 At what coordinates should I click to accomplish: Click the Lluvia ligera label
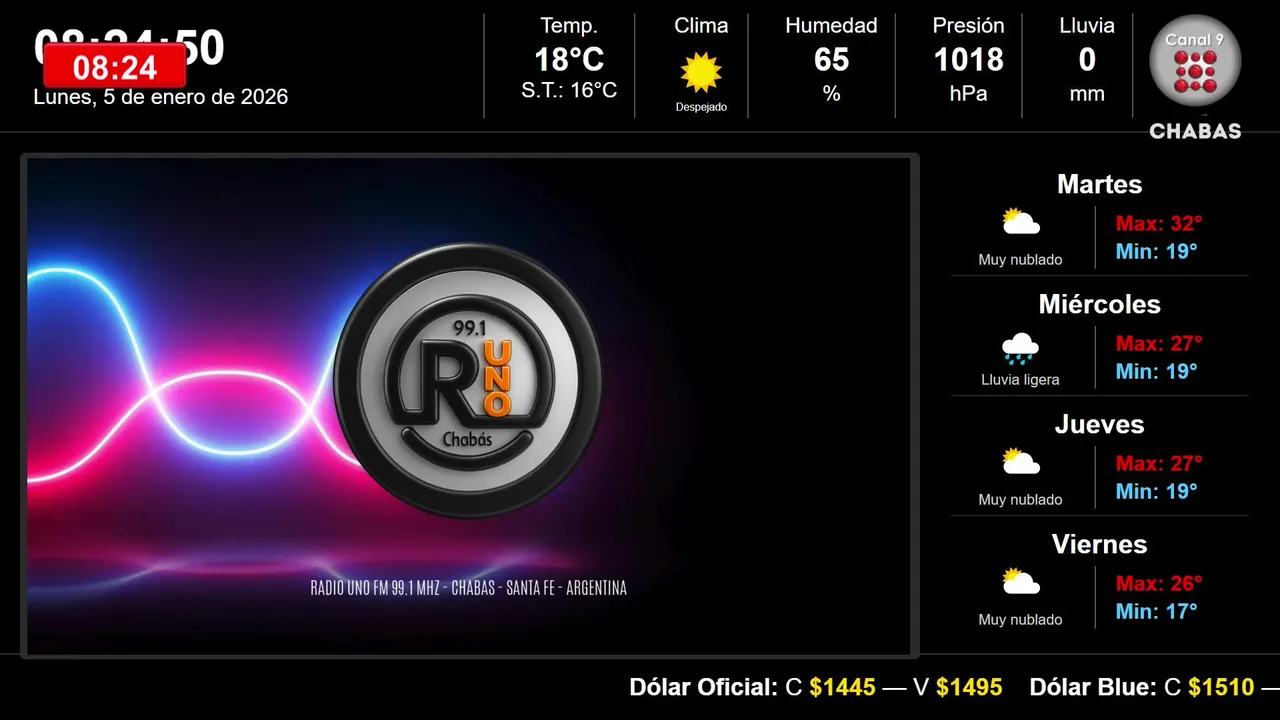1020,380
